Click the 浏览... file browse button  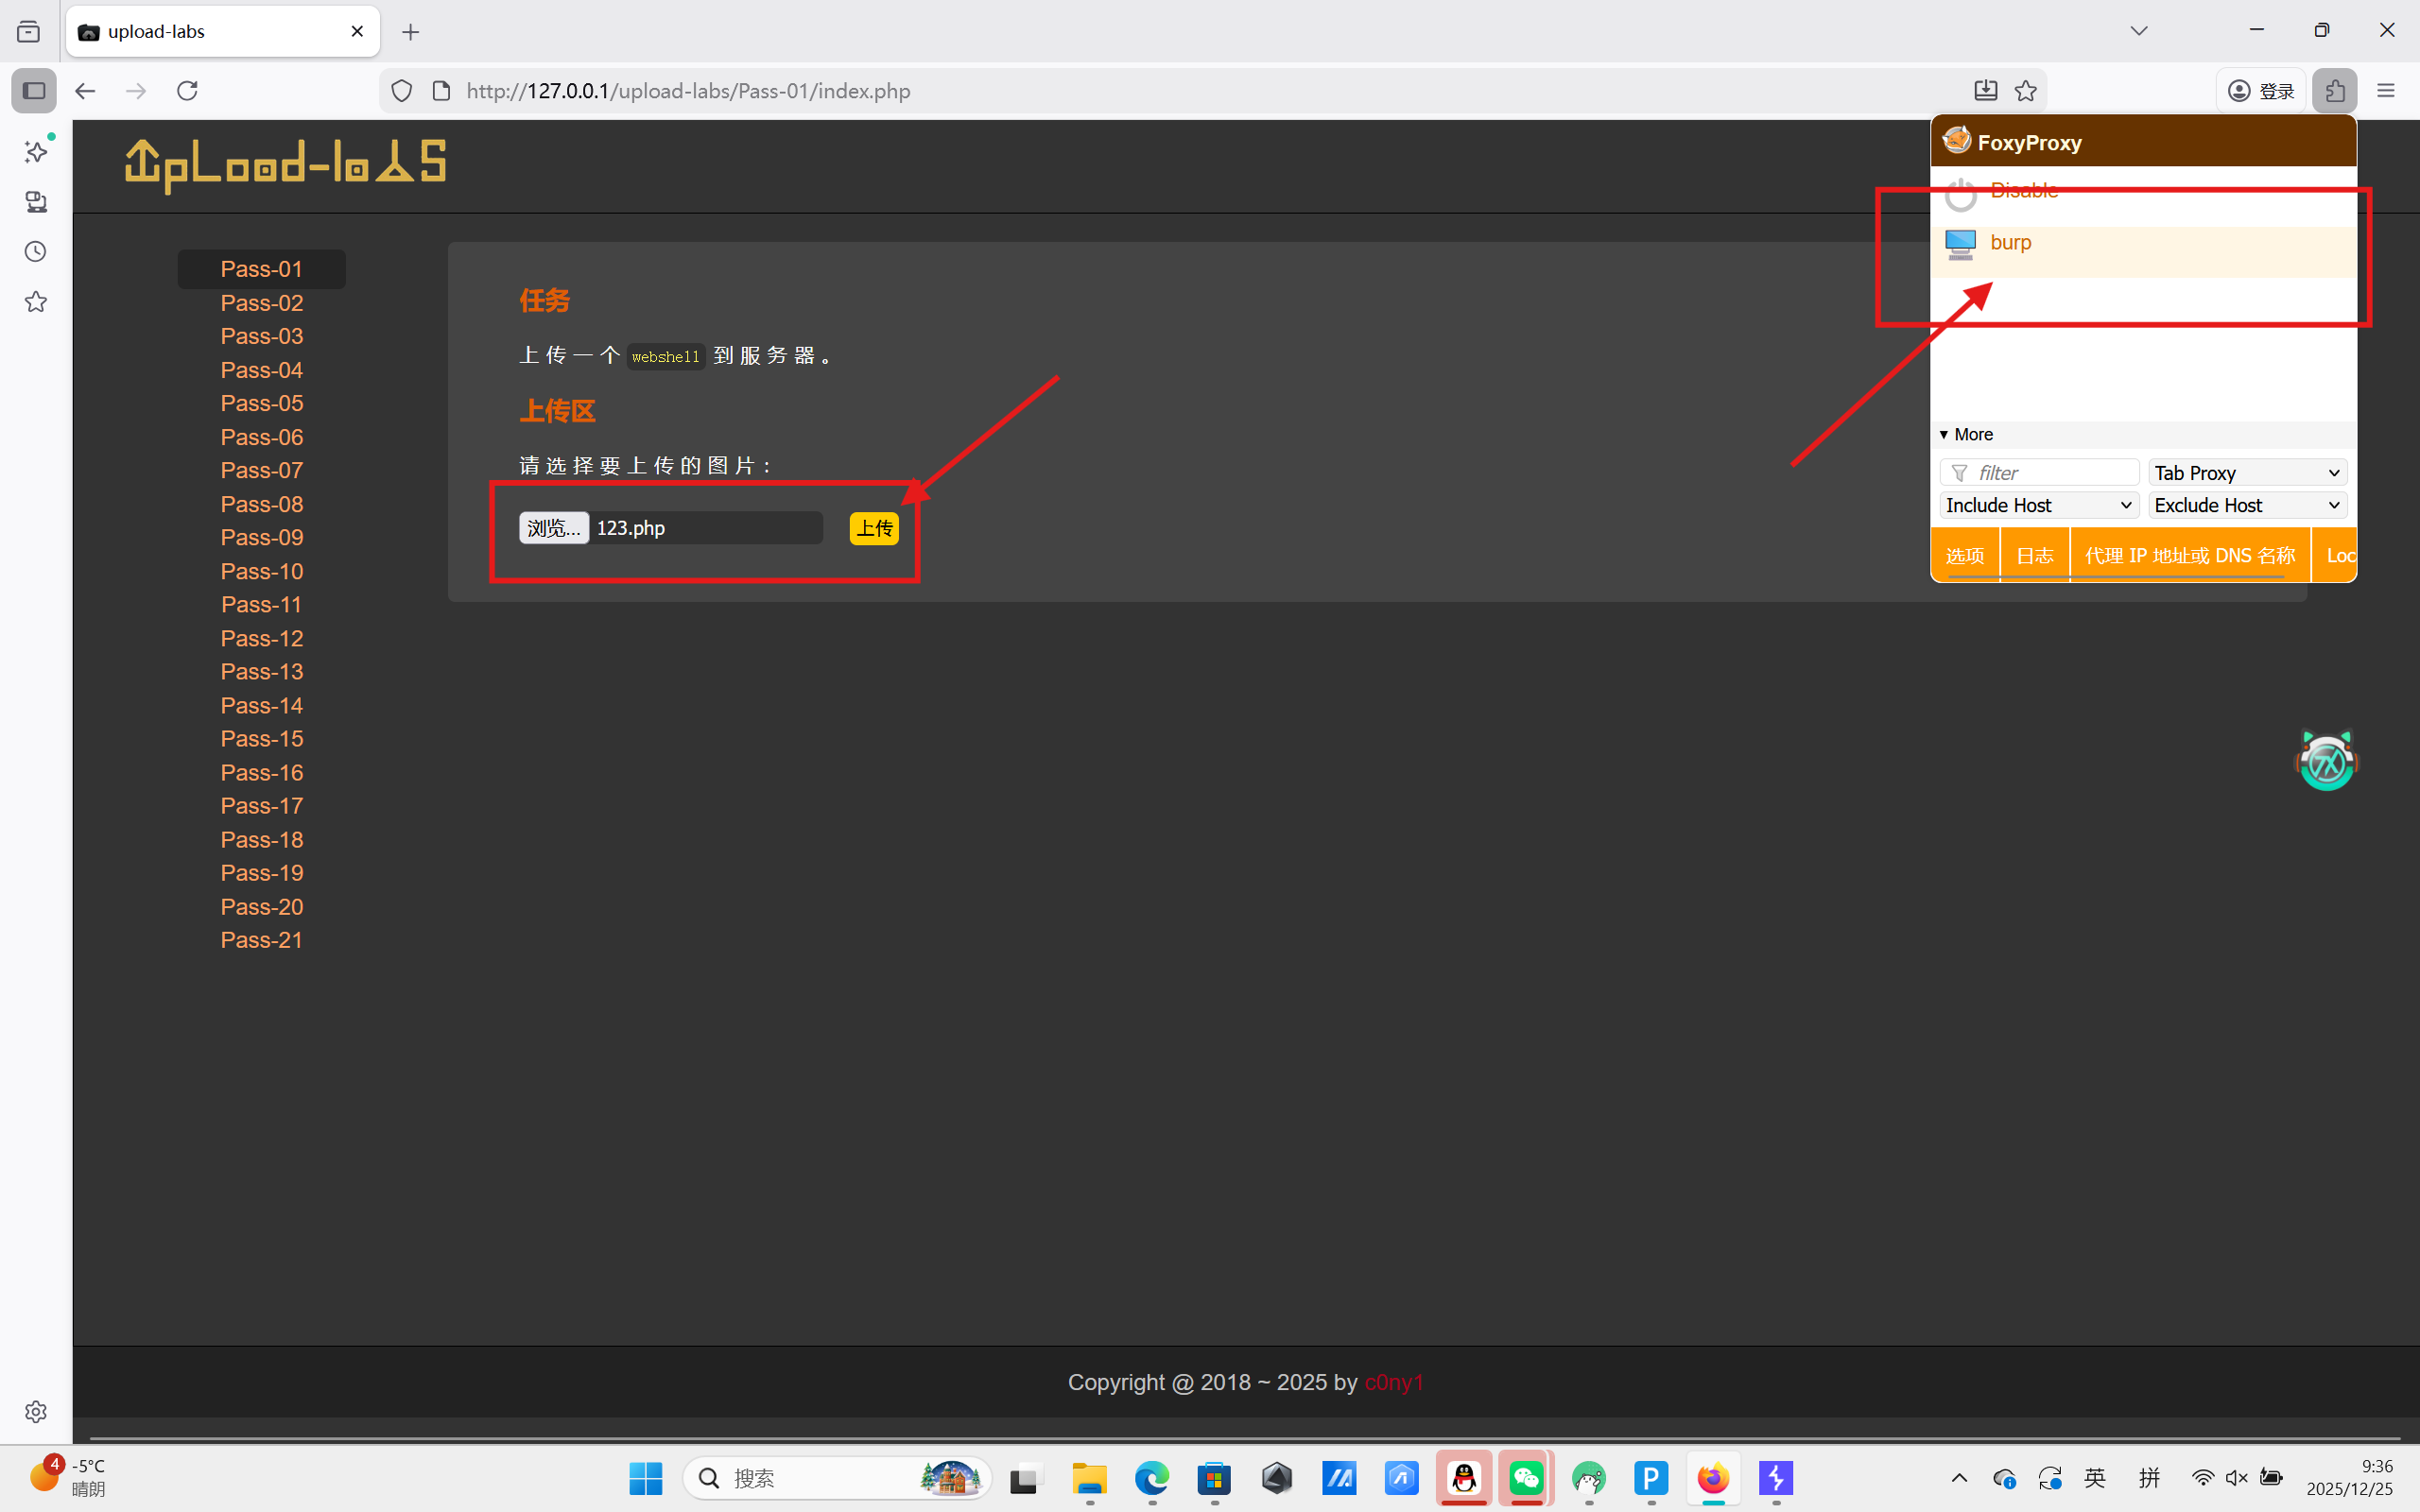click(x=553, y=528)
